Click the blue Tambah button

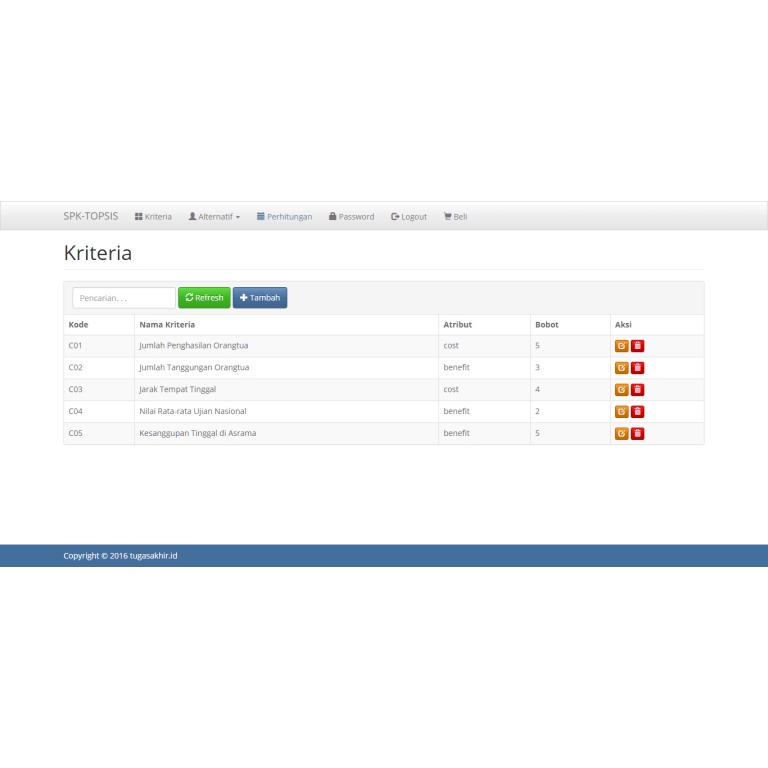(260, 298)
